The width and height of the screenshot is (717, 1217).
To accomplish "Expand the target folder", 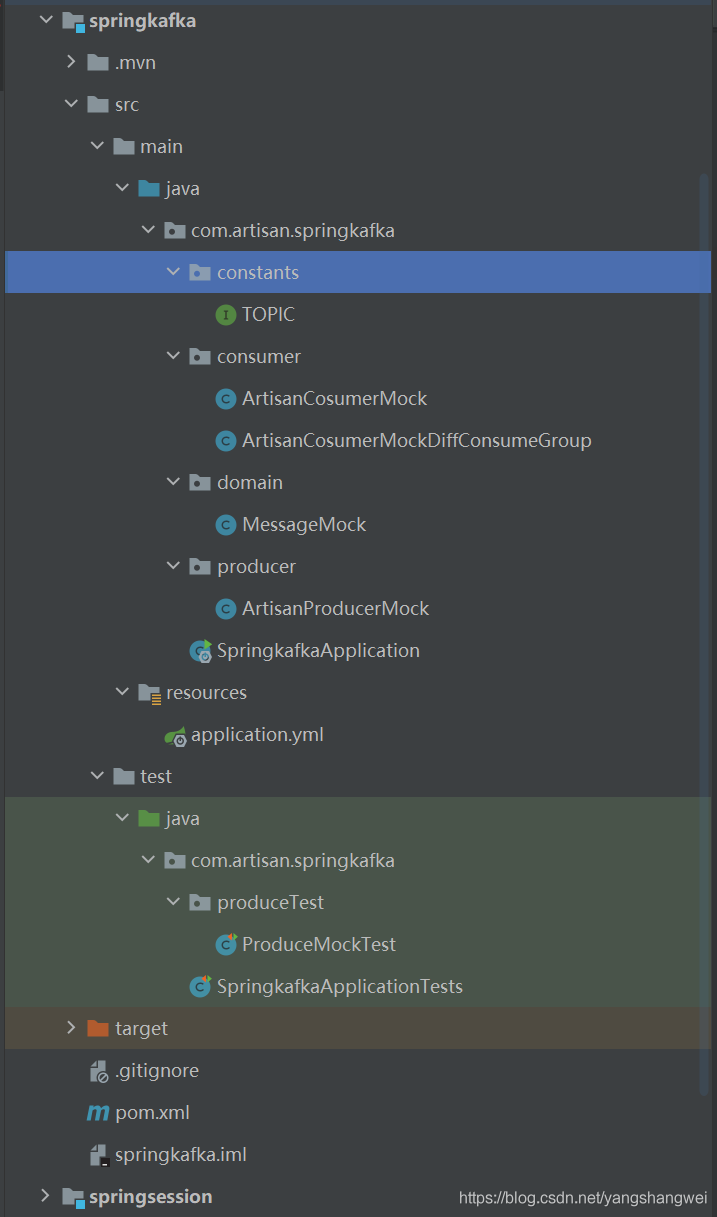I will (71, 1029).
